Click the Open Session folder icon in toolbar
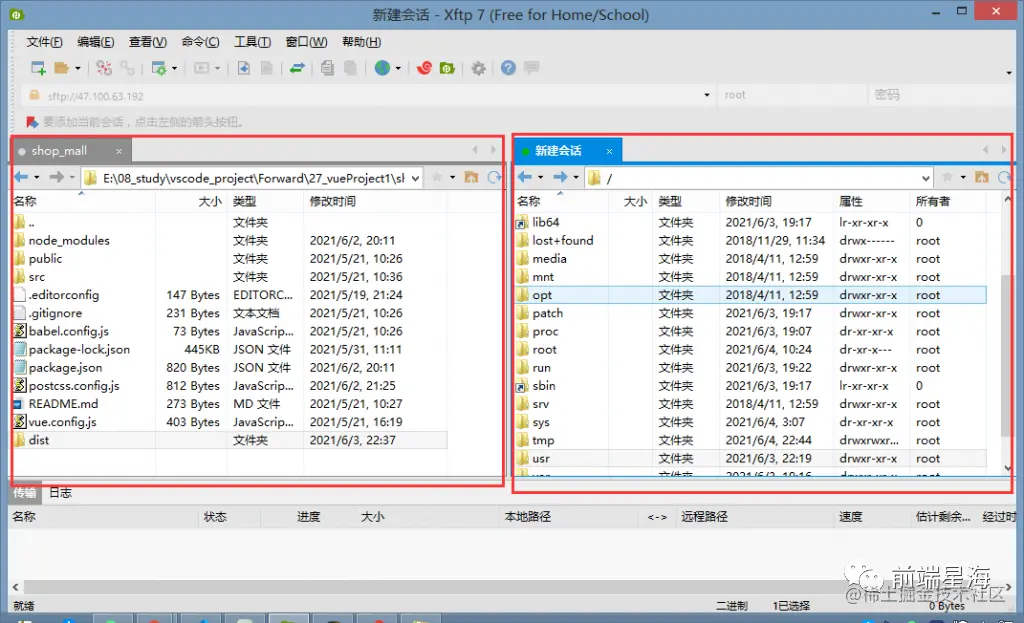This screenshot has height=623, width=1024. (x=62, y=68)
